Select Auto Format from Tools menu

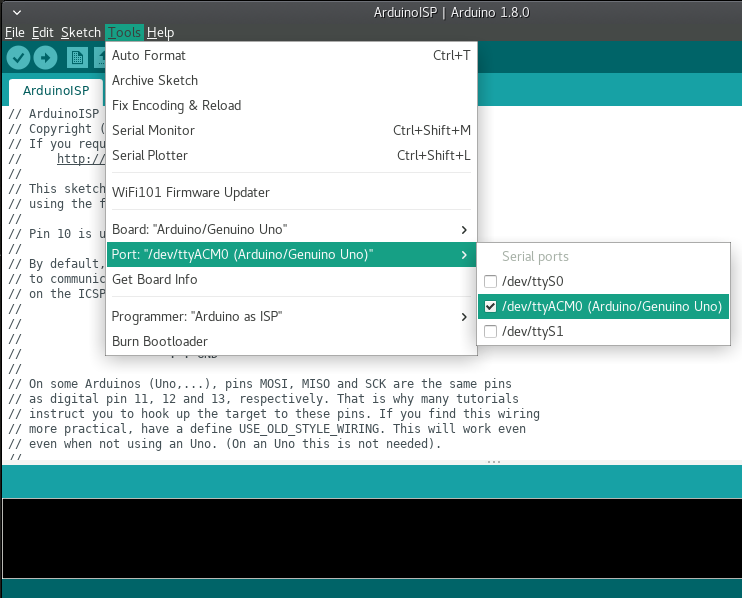click(291, 55)
